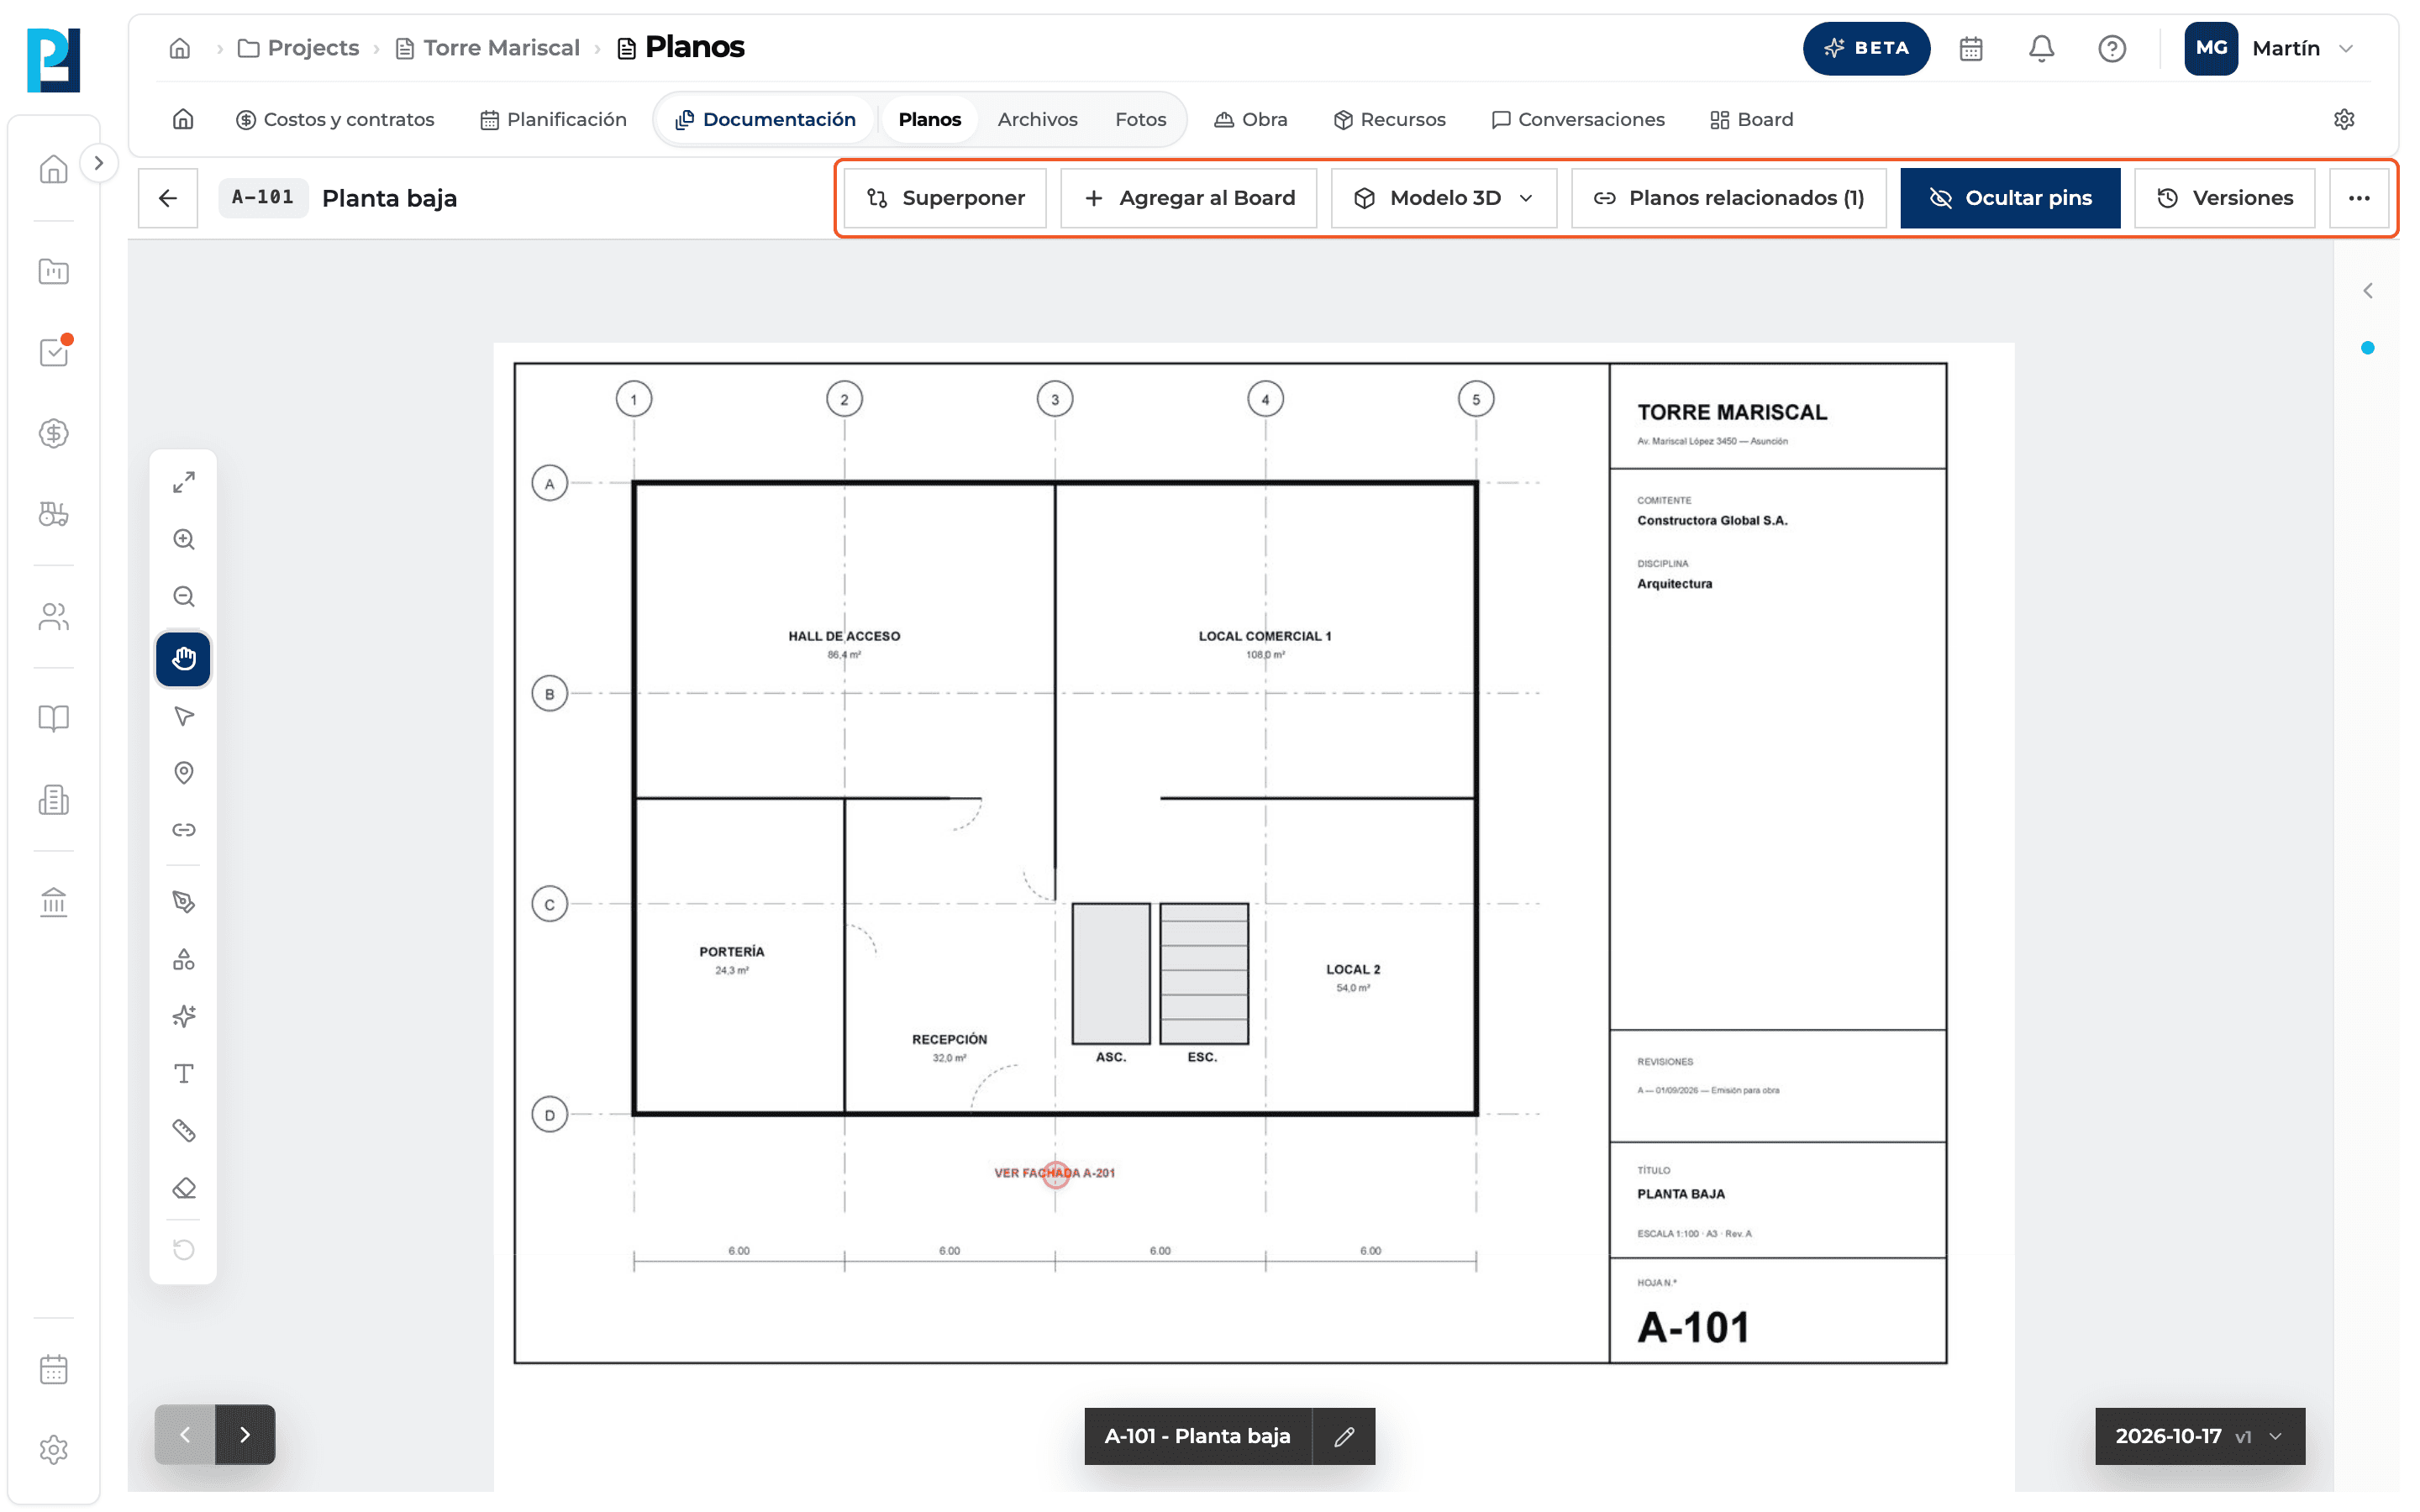Select the shapes tool

[x=184, y=960]
